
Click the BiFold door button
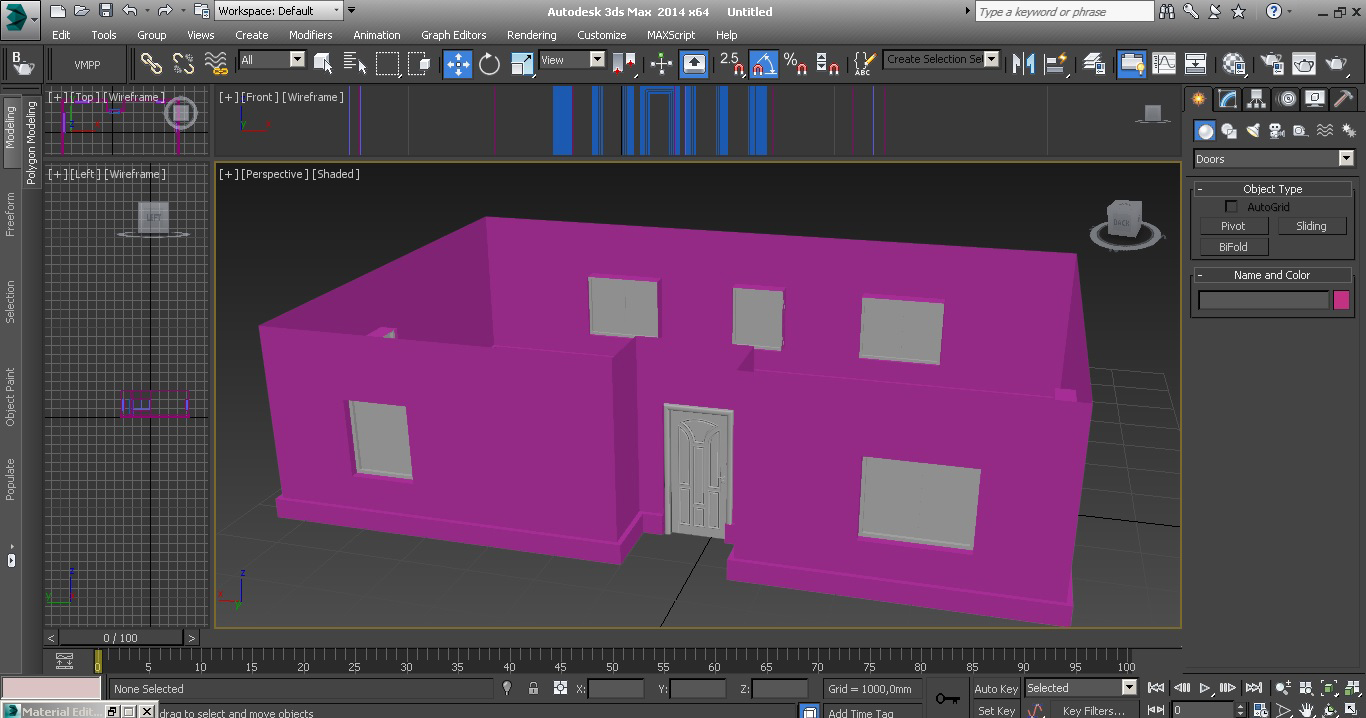[1233, 247]
